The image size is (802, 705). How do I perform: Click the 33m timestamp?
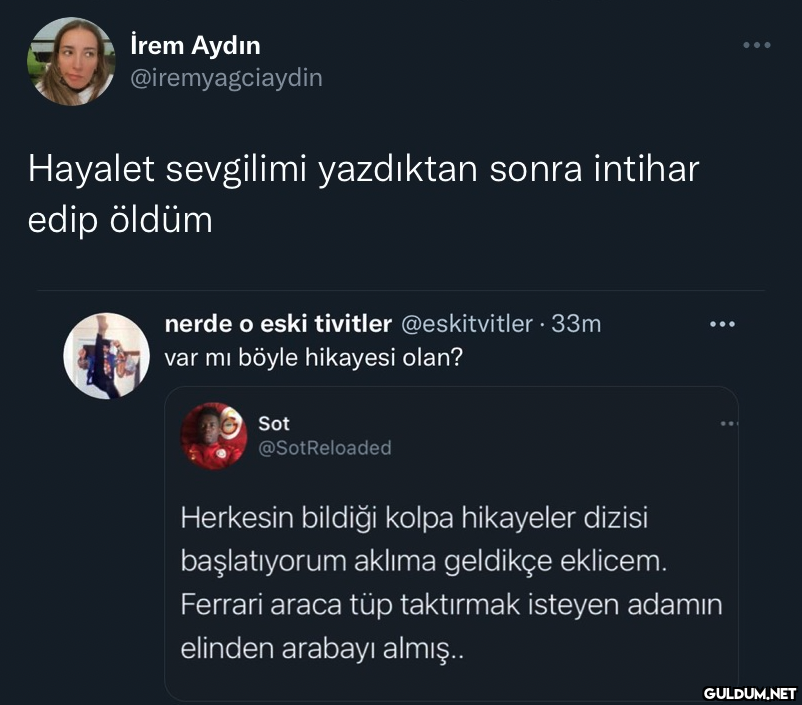[577, 323]
